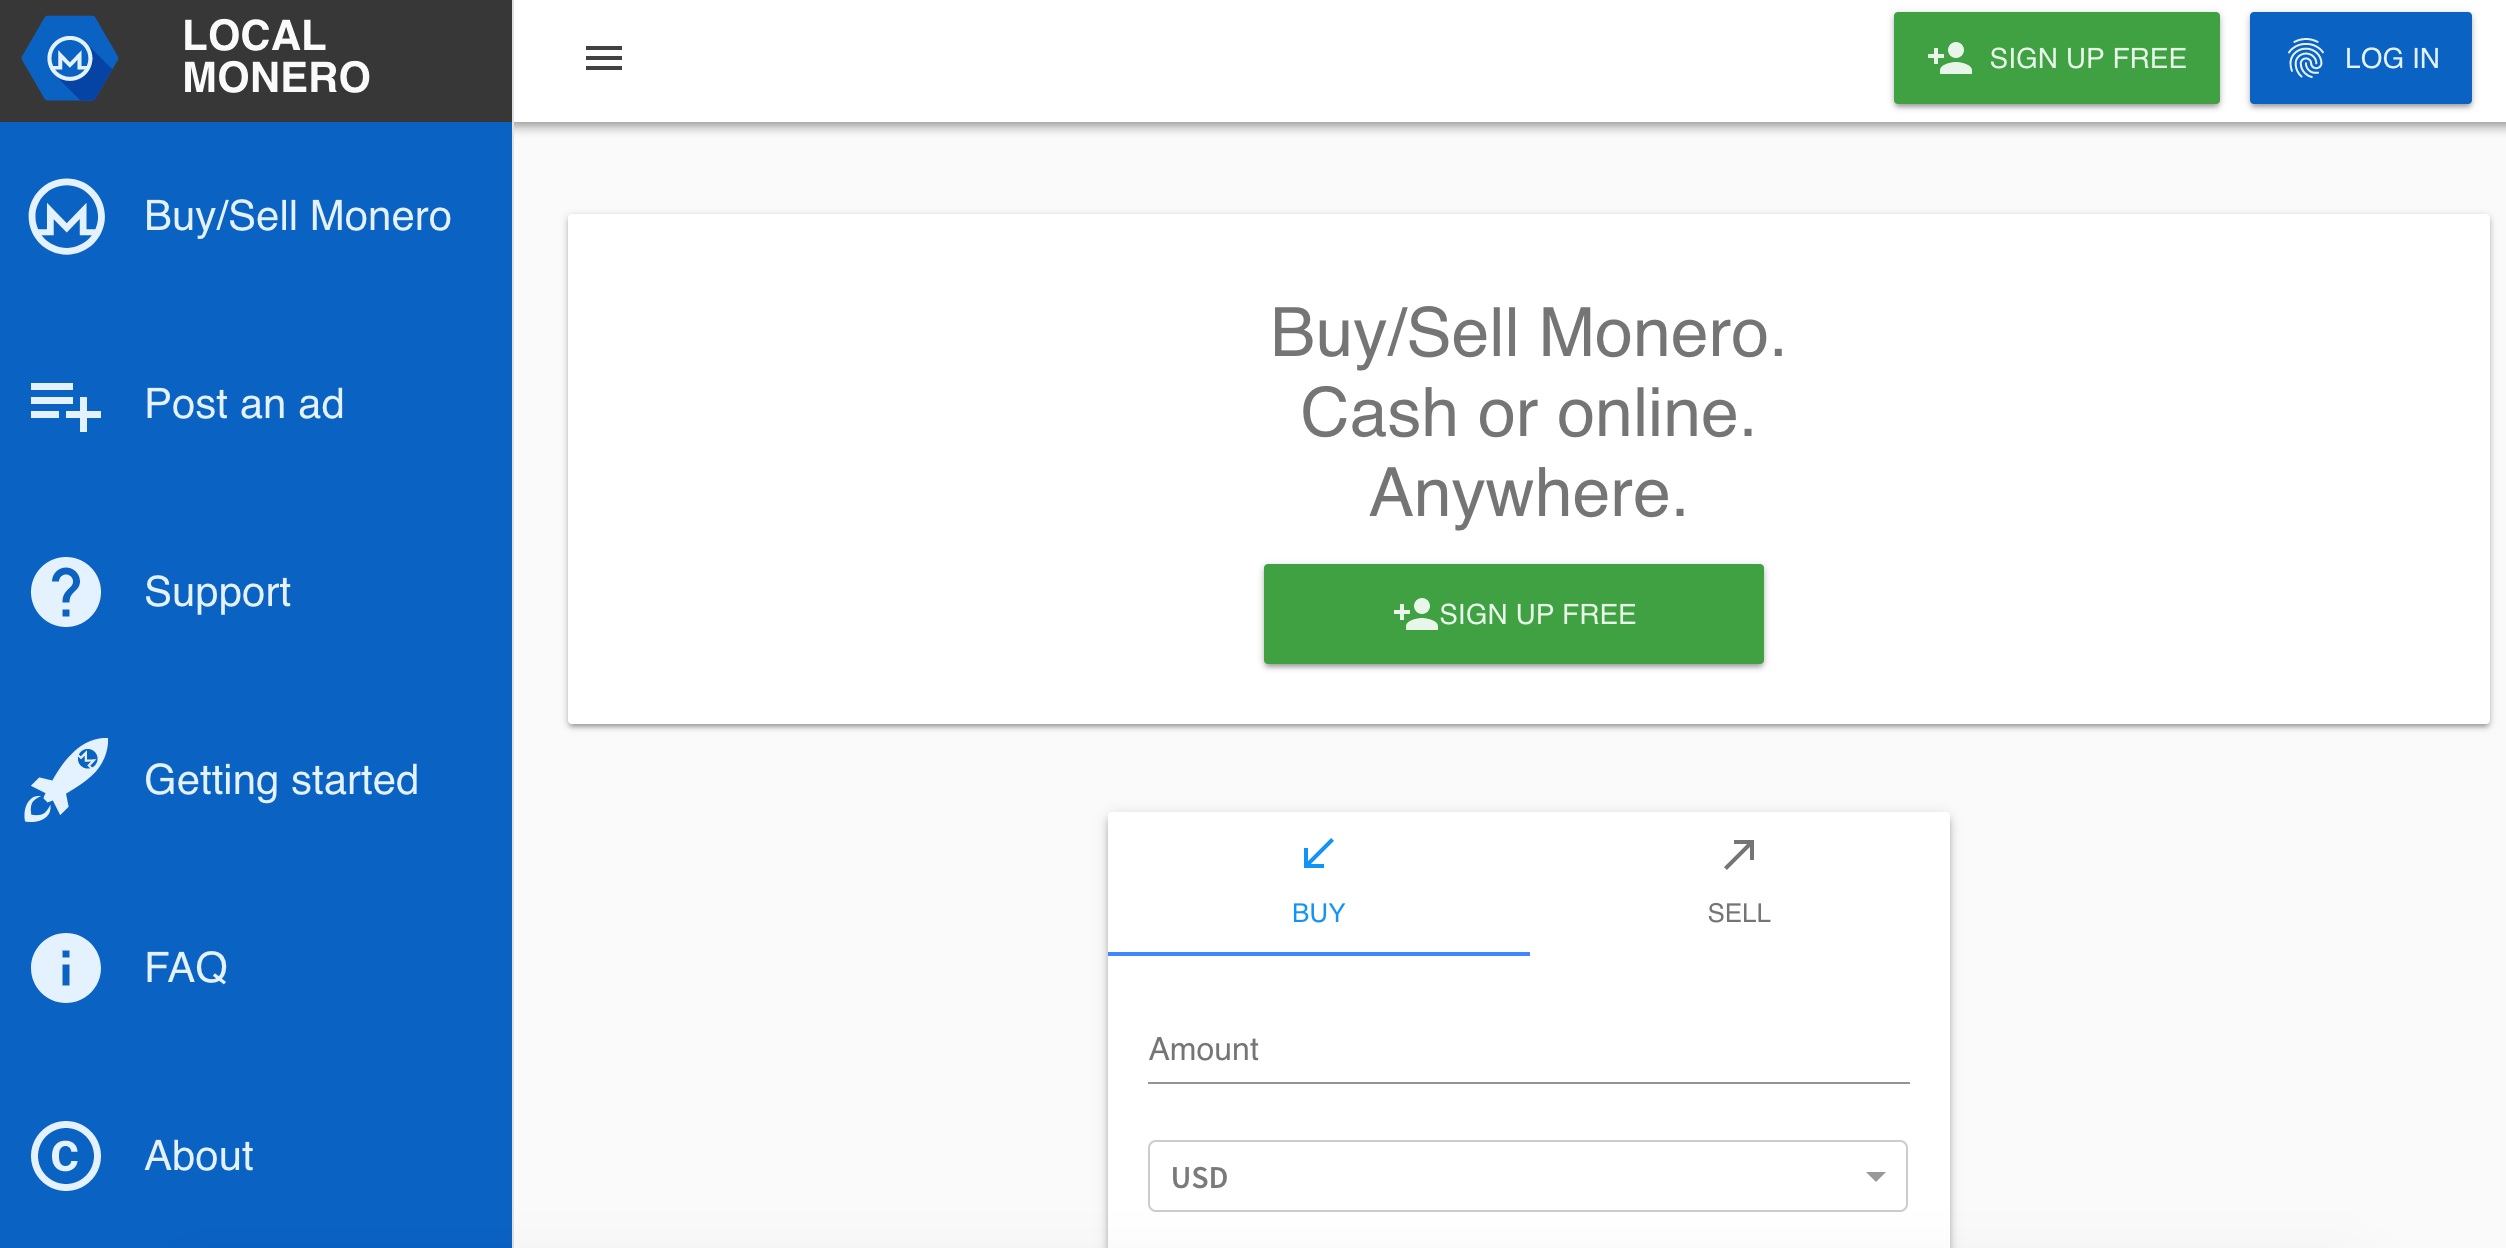
Task: Toggle the hamburger menu icon
Action: [x=603, y=58]
